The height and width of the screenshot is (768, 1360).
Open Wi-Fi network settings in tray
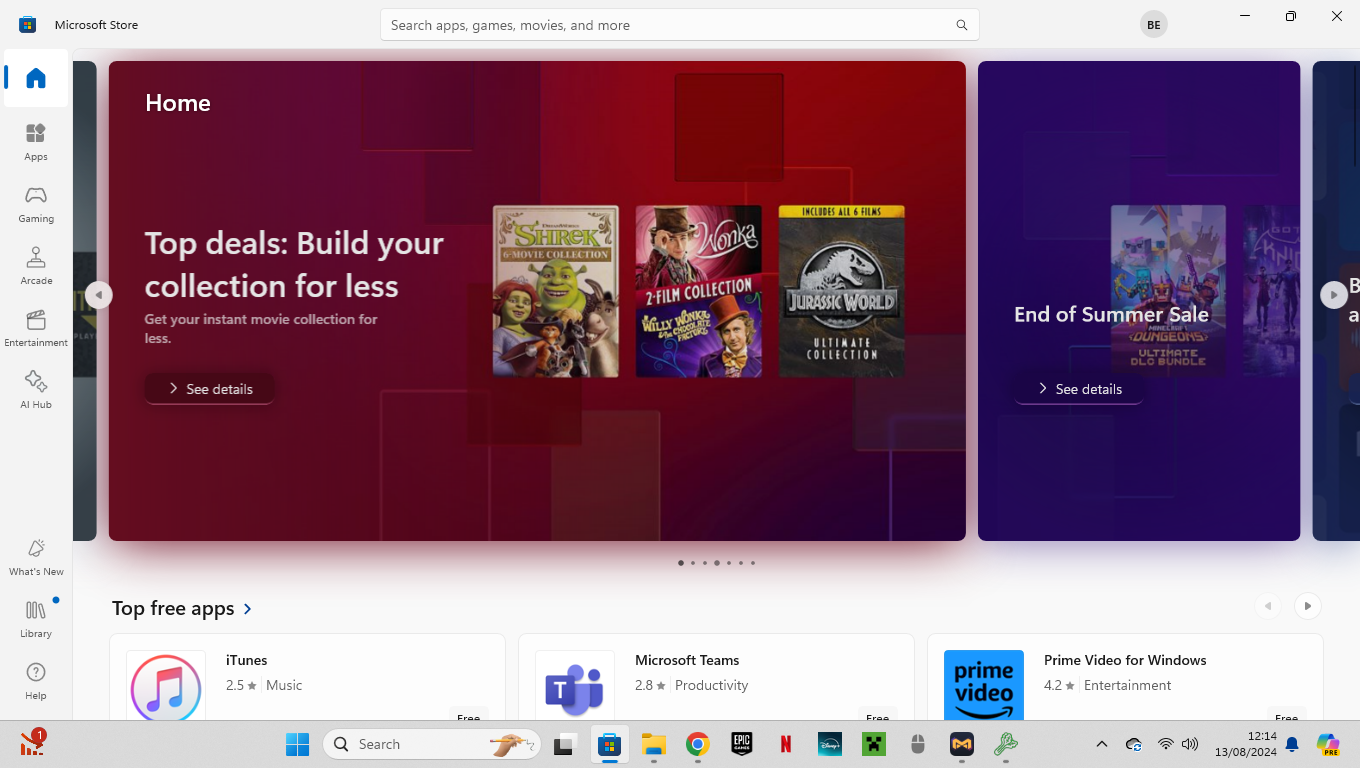(1165, 744)
